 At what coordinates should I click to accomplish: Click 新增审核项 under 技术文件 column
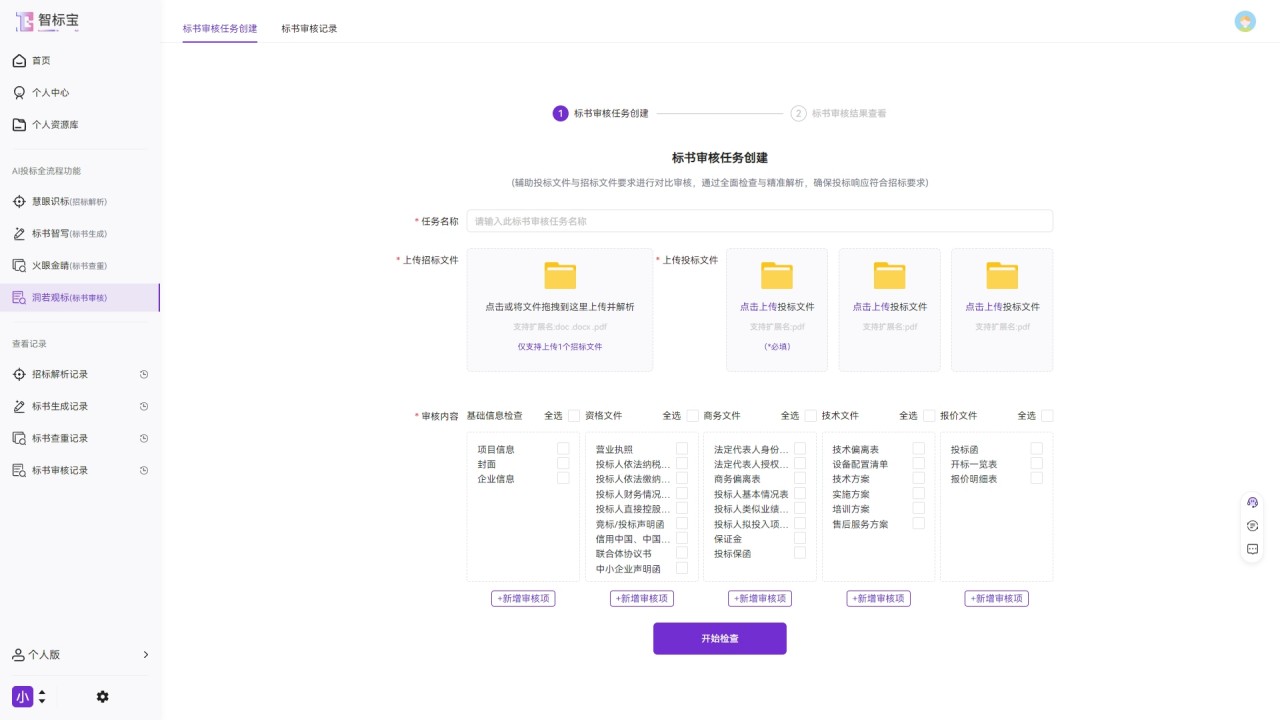877,598
